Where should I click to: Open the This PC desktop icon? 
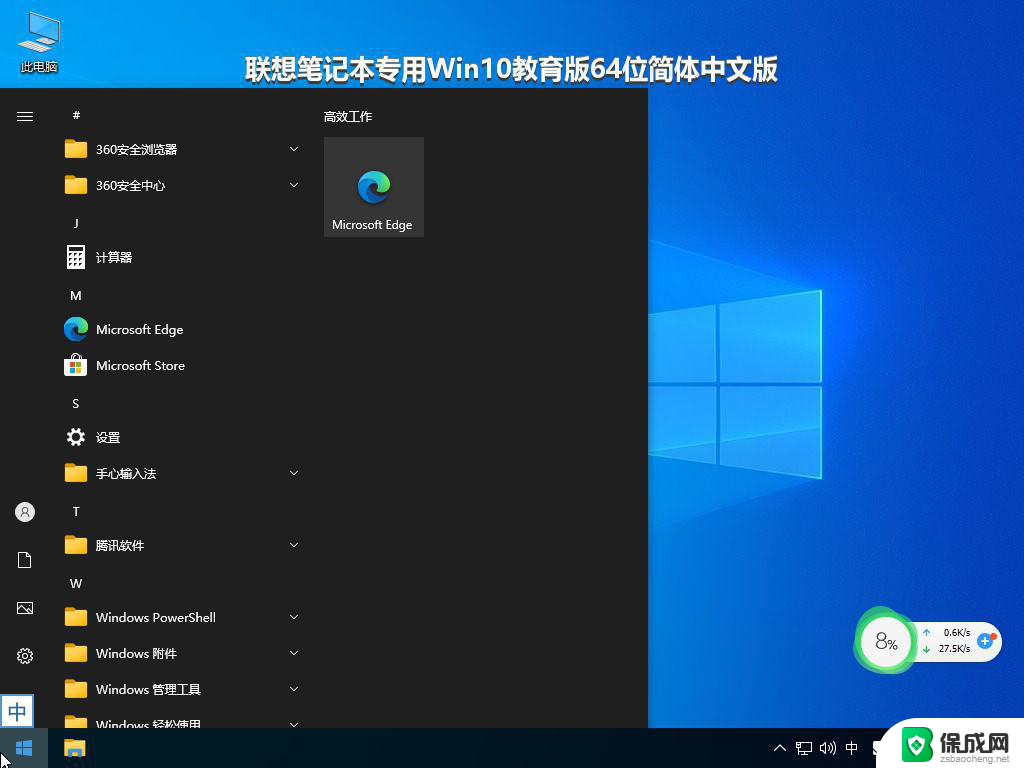(39, 42)
